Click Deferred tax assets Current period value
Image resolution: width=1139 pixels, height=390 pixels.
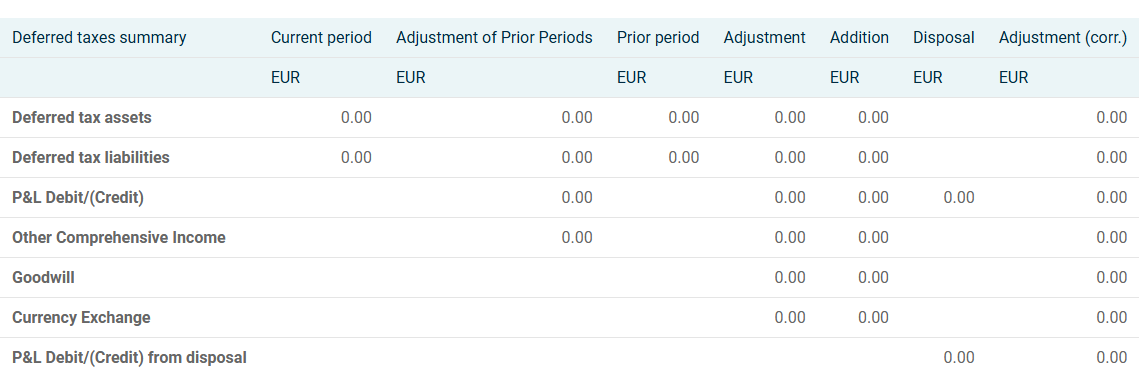click(x=356, y=118)
